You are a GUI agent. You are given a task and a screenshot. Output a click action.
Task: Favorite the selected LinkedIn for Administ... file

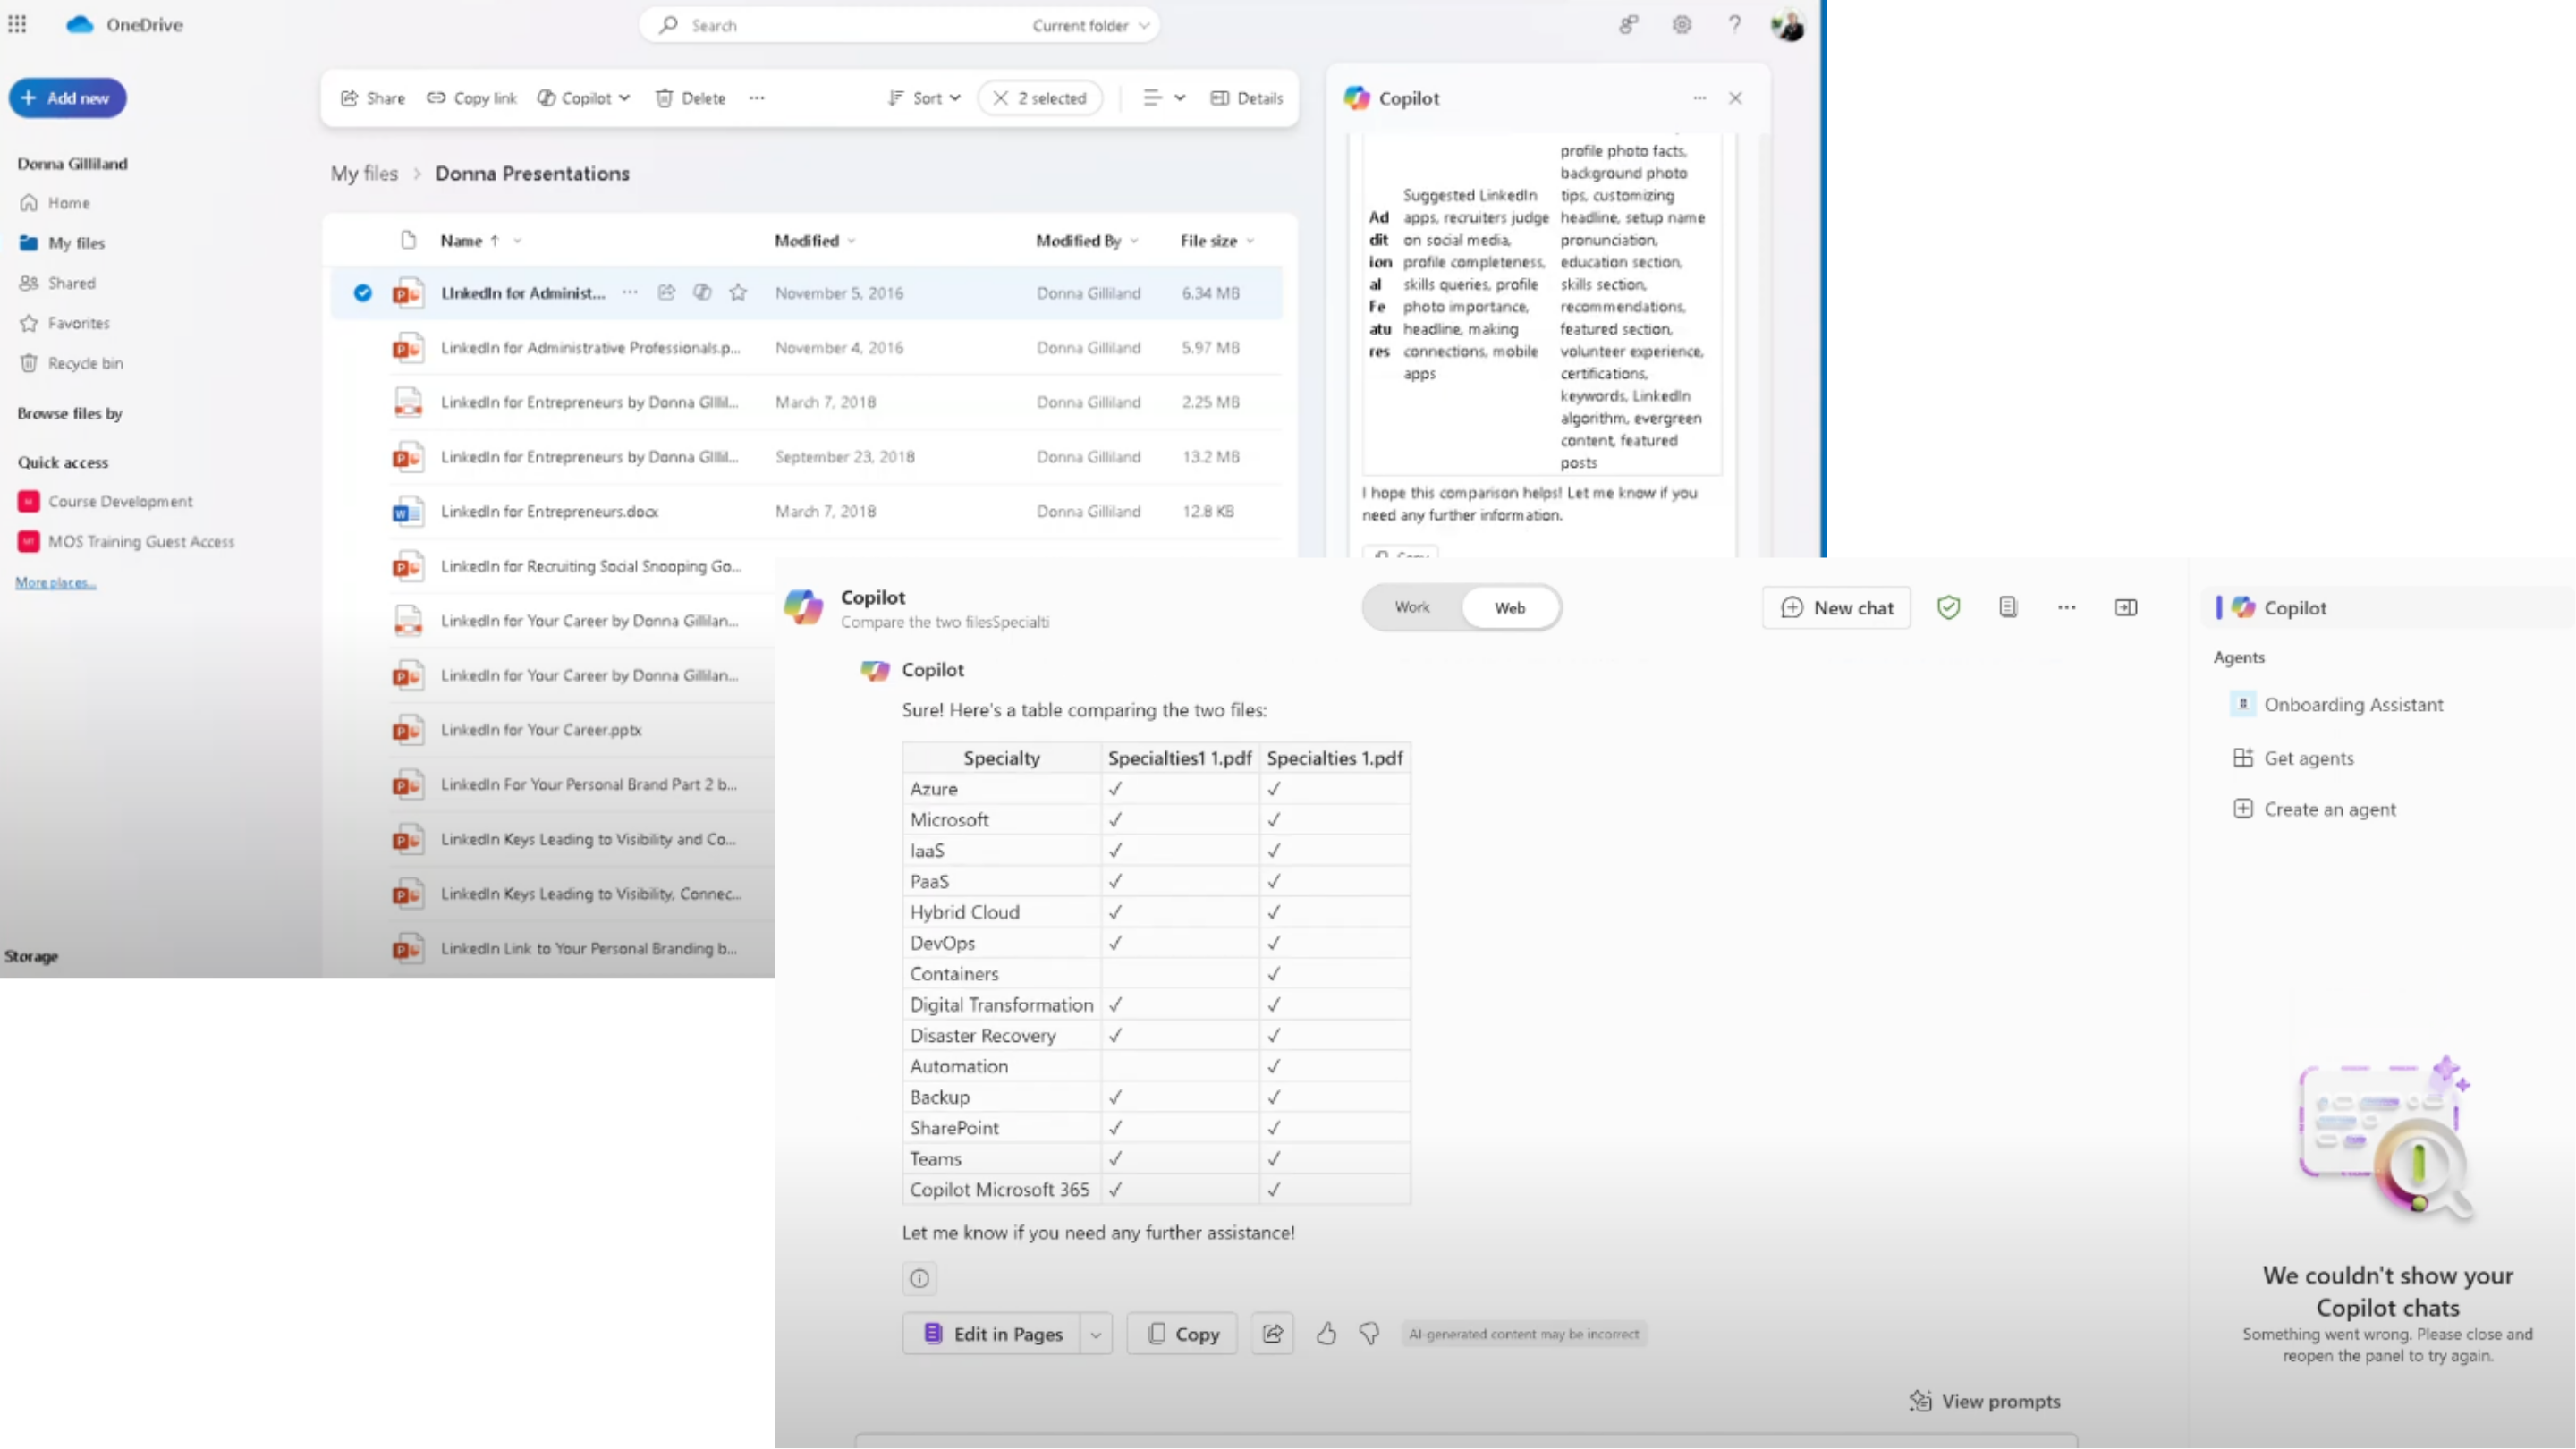tap(738, 292)
